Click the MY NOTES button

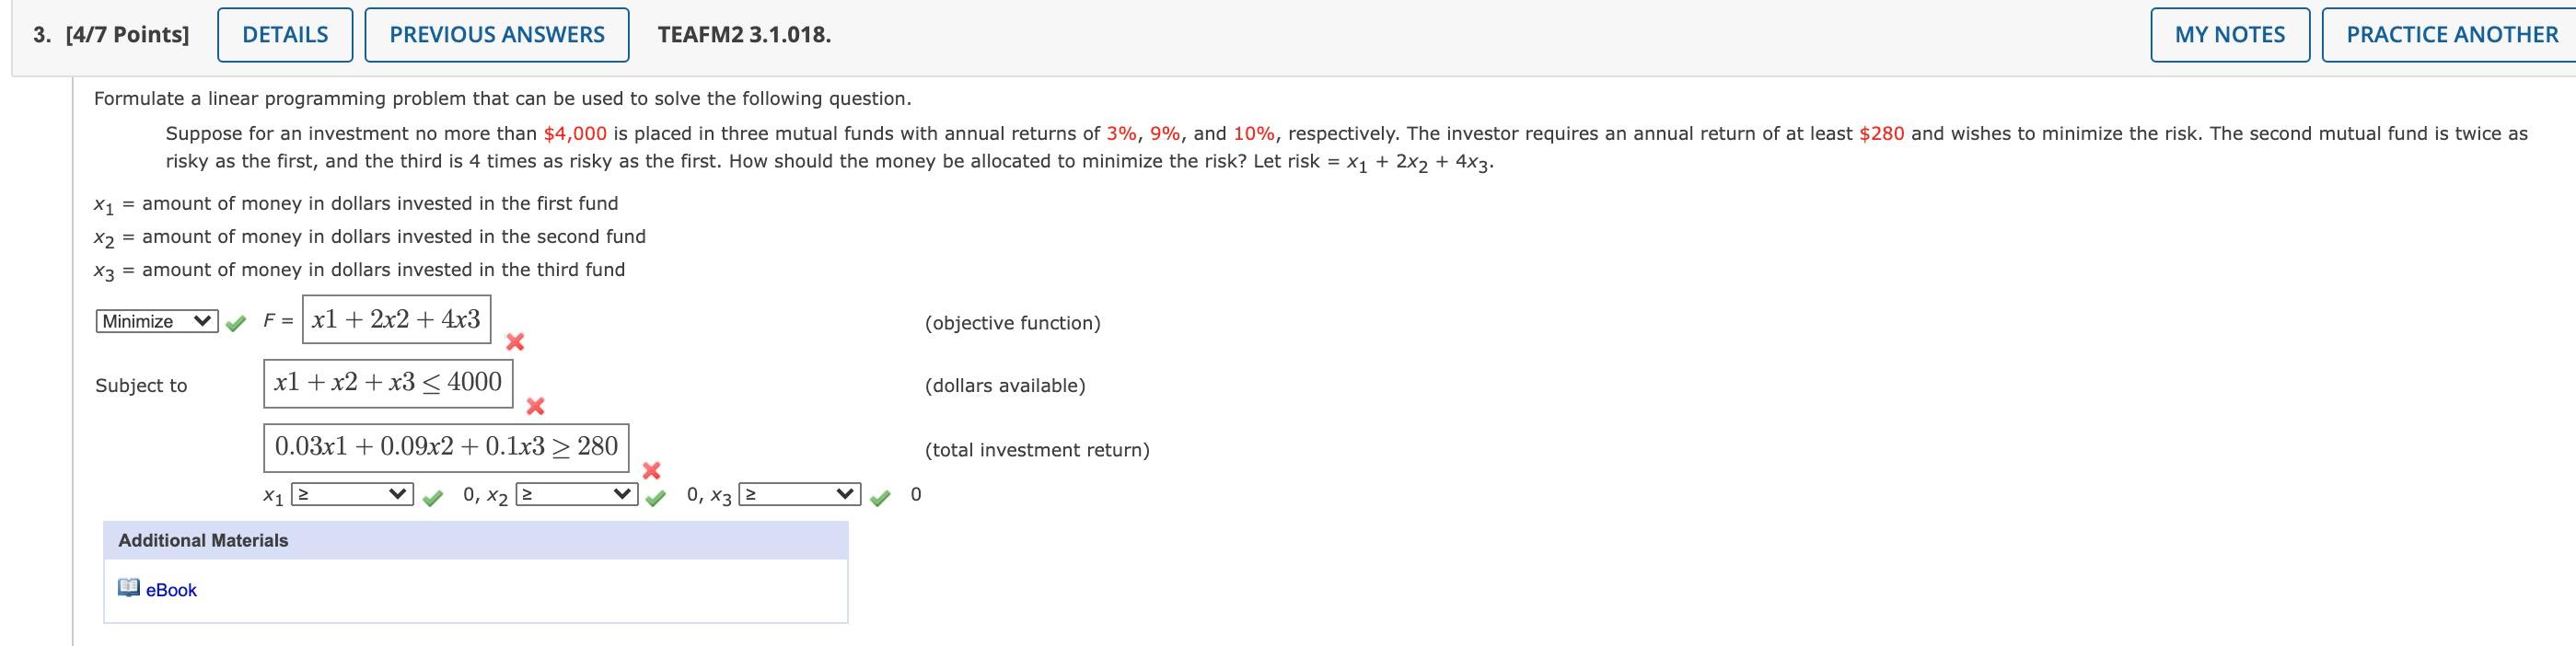[2229, 33]
